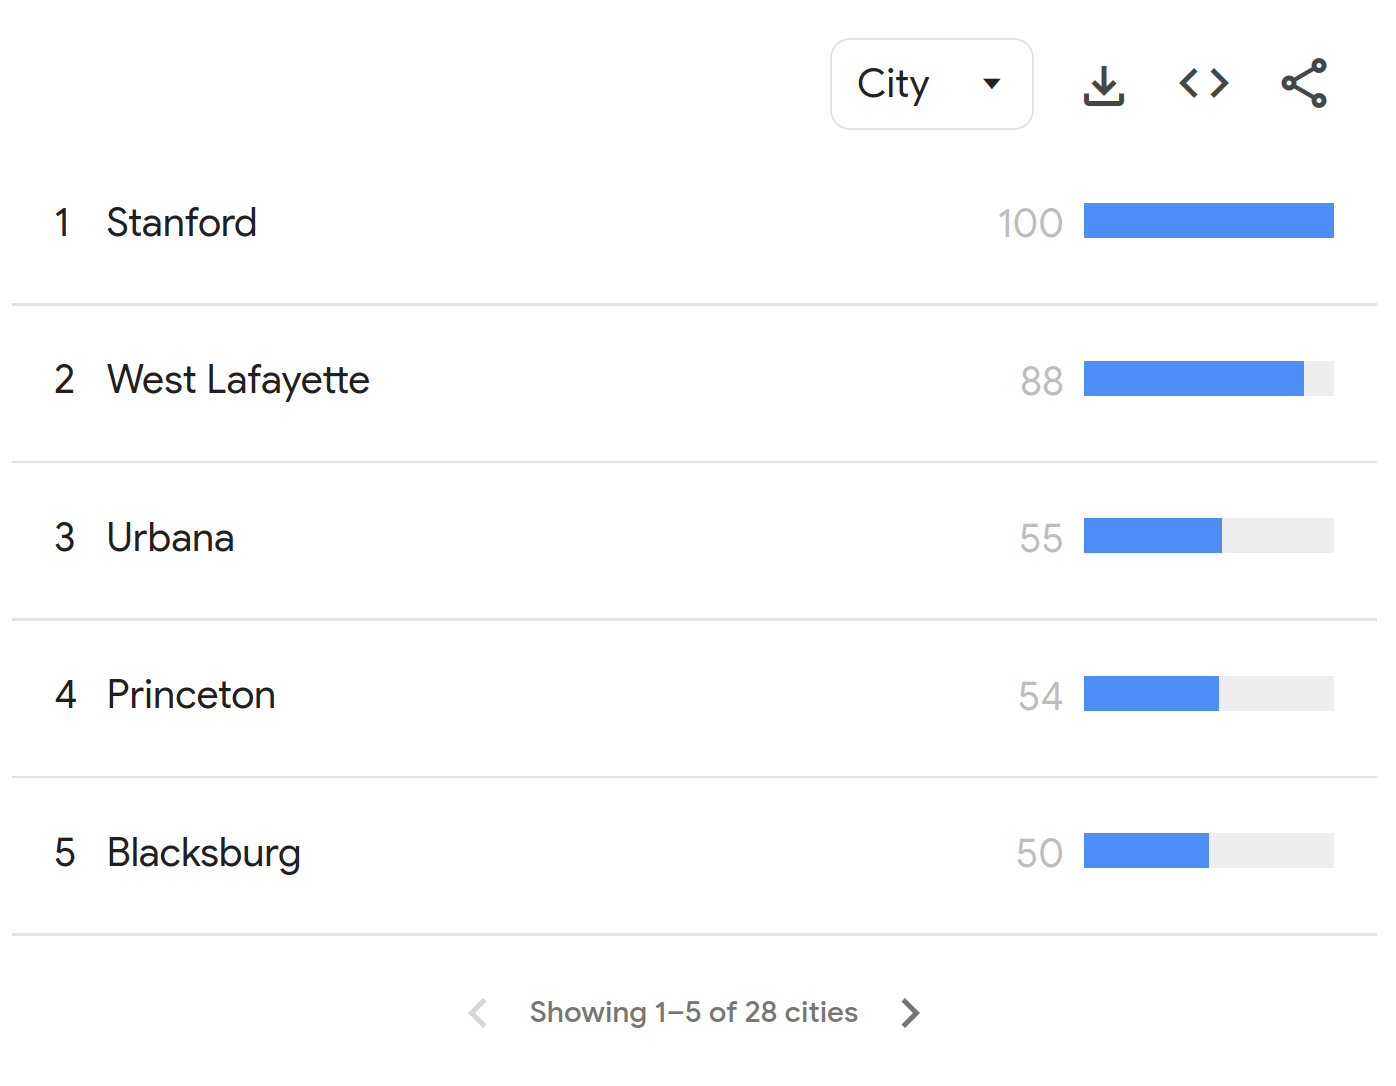Image resolution: width=1396 pixels, height=1086 pixels.
Task: Click Stanford's blue interest bar
Action: click(1208, 221)
